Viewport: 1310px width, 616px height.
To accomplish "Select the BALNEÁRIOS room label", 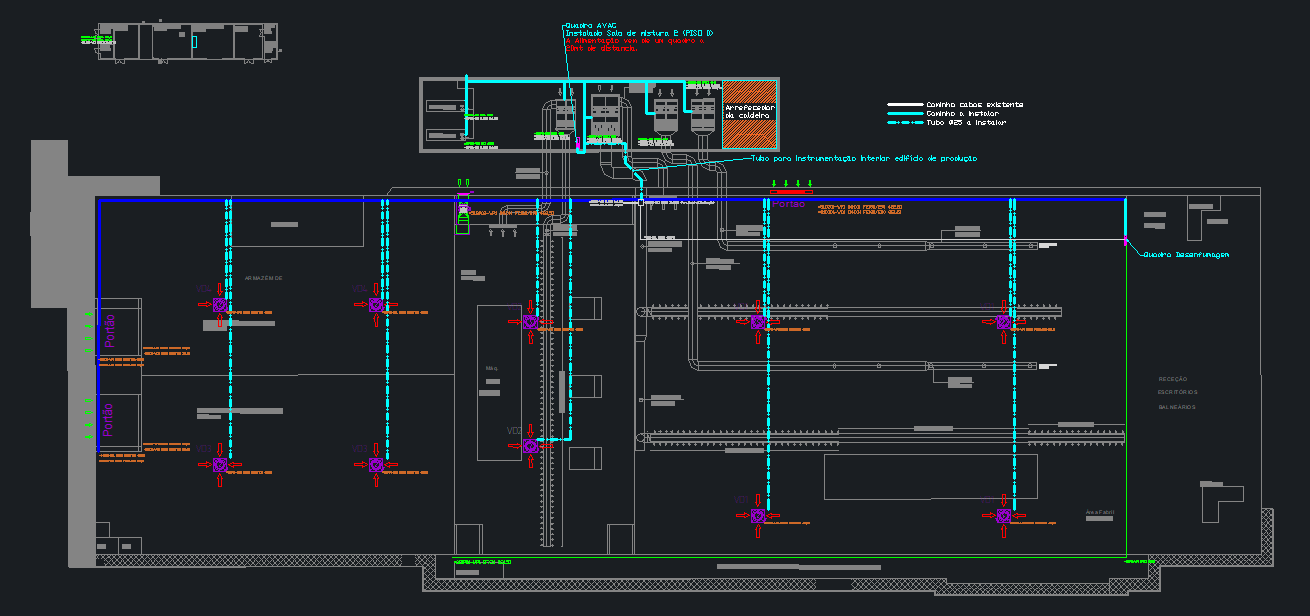I will click(1176, 407).
